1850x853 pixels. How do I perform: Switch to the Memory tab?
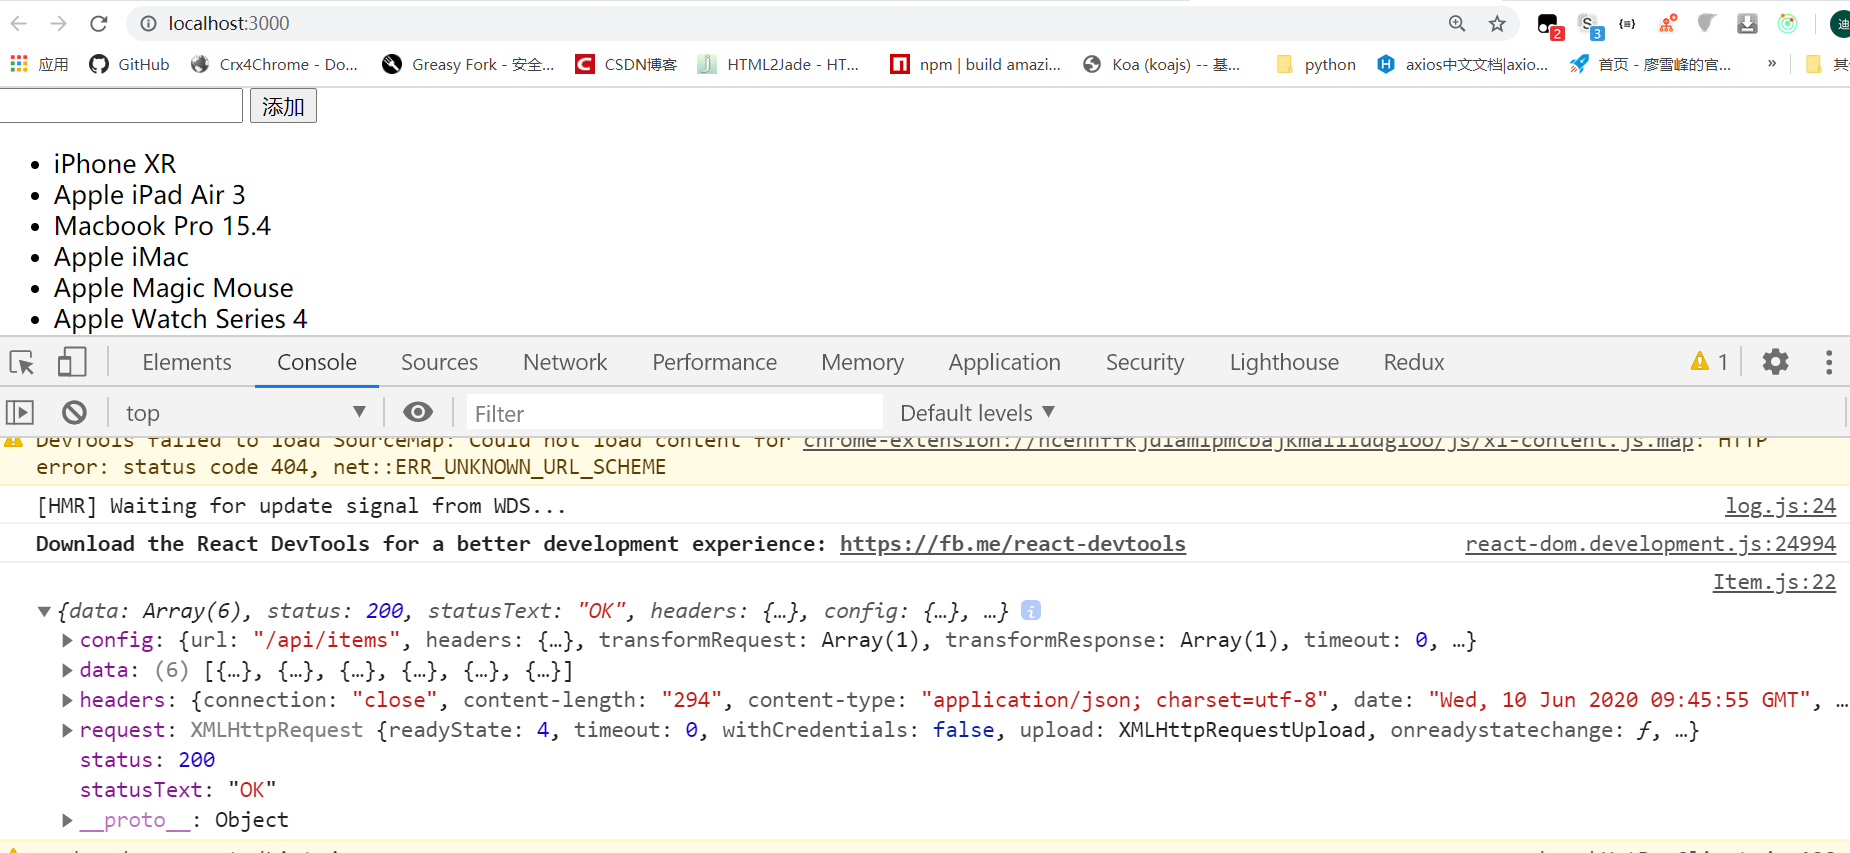(862, 362)
